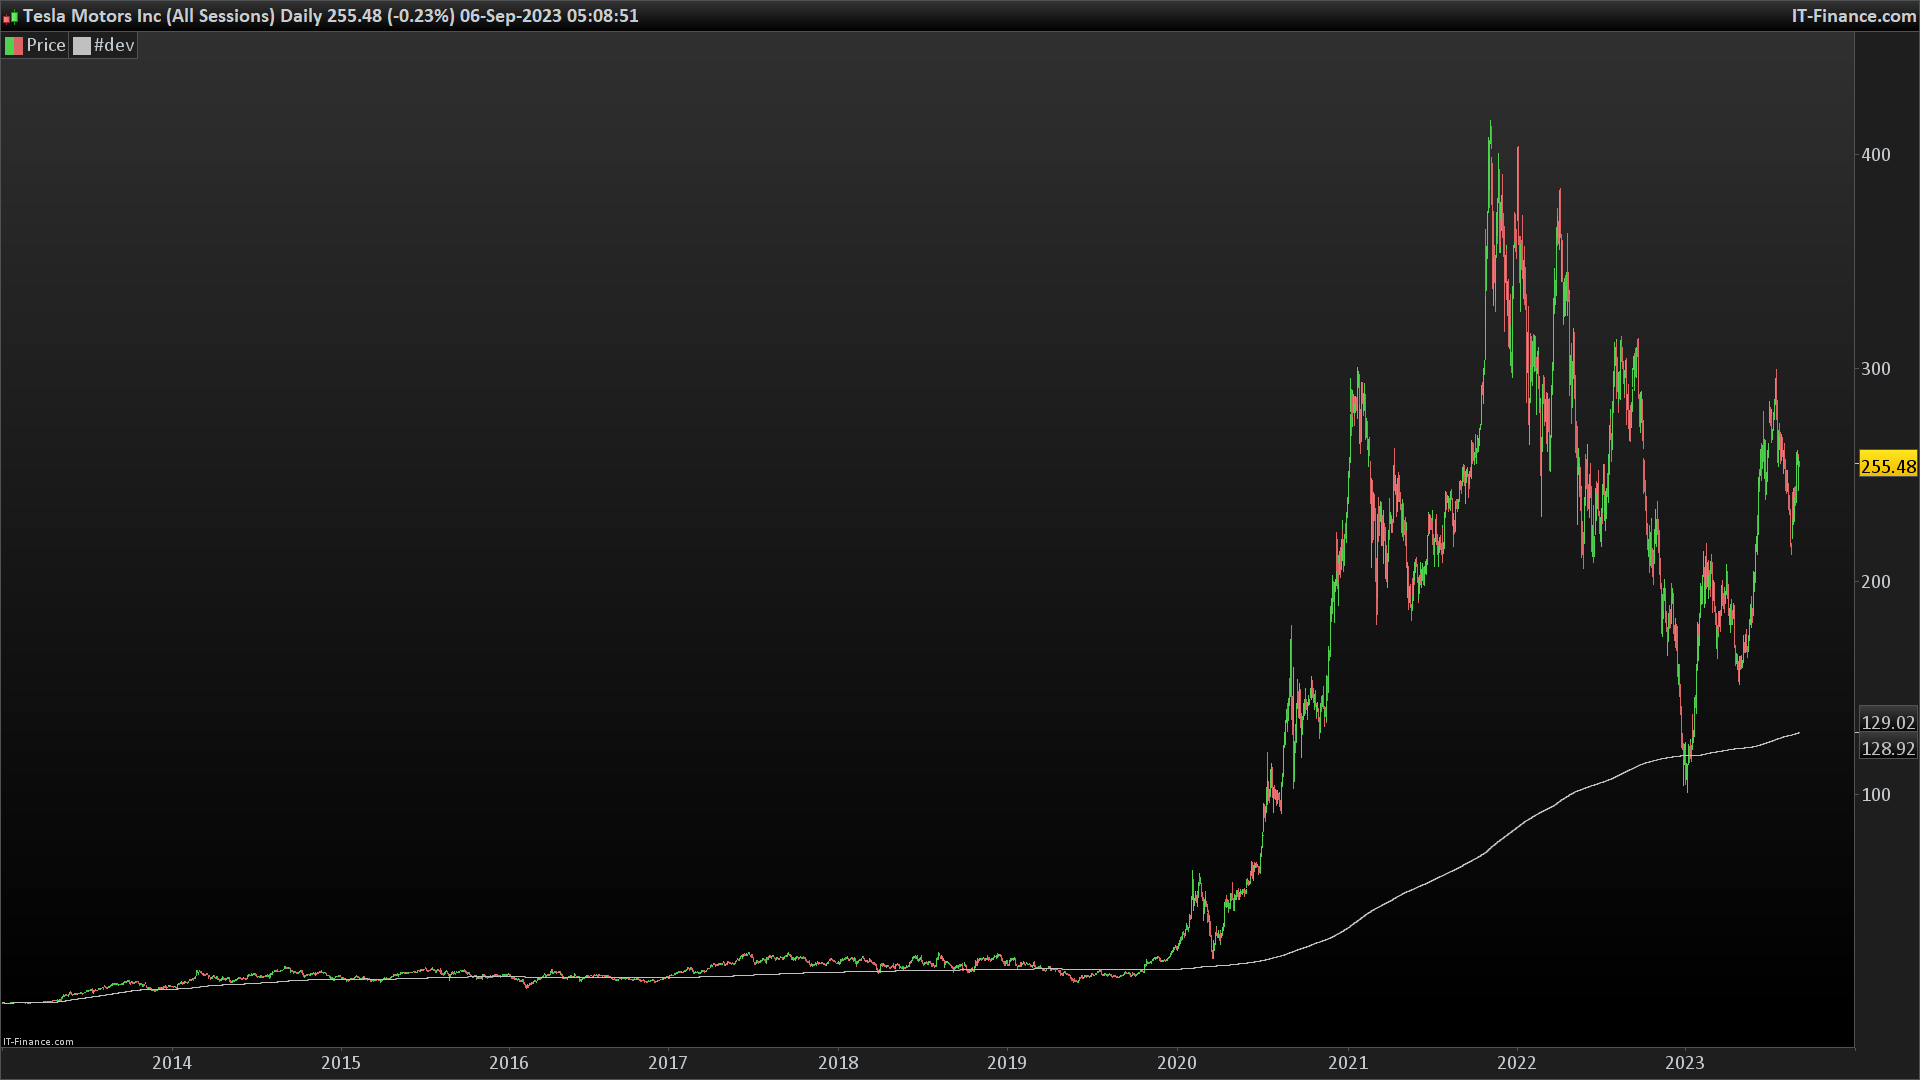Select 2020 on the time axis
The width and height of the screenshot is (1920, 1080).
click(1177, 1063)
